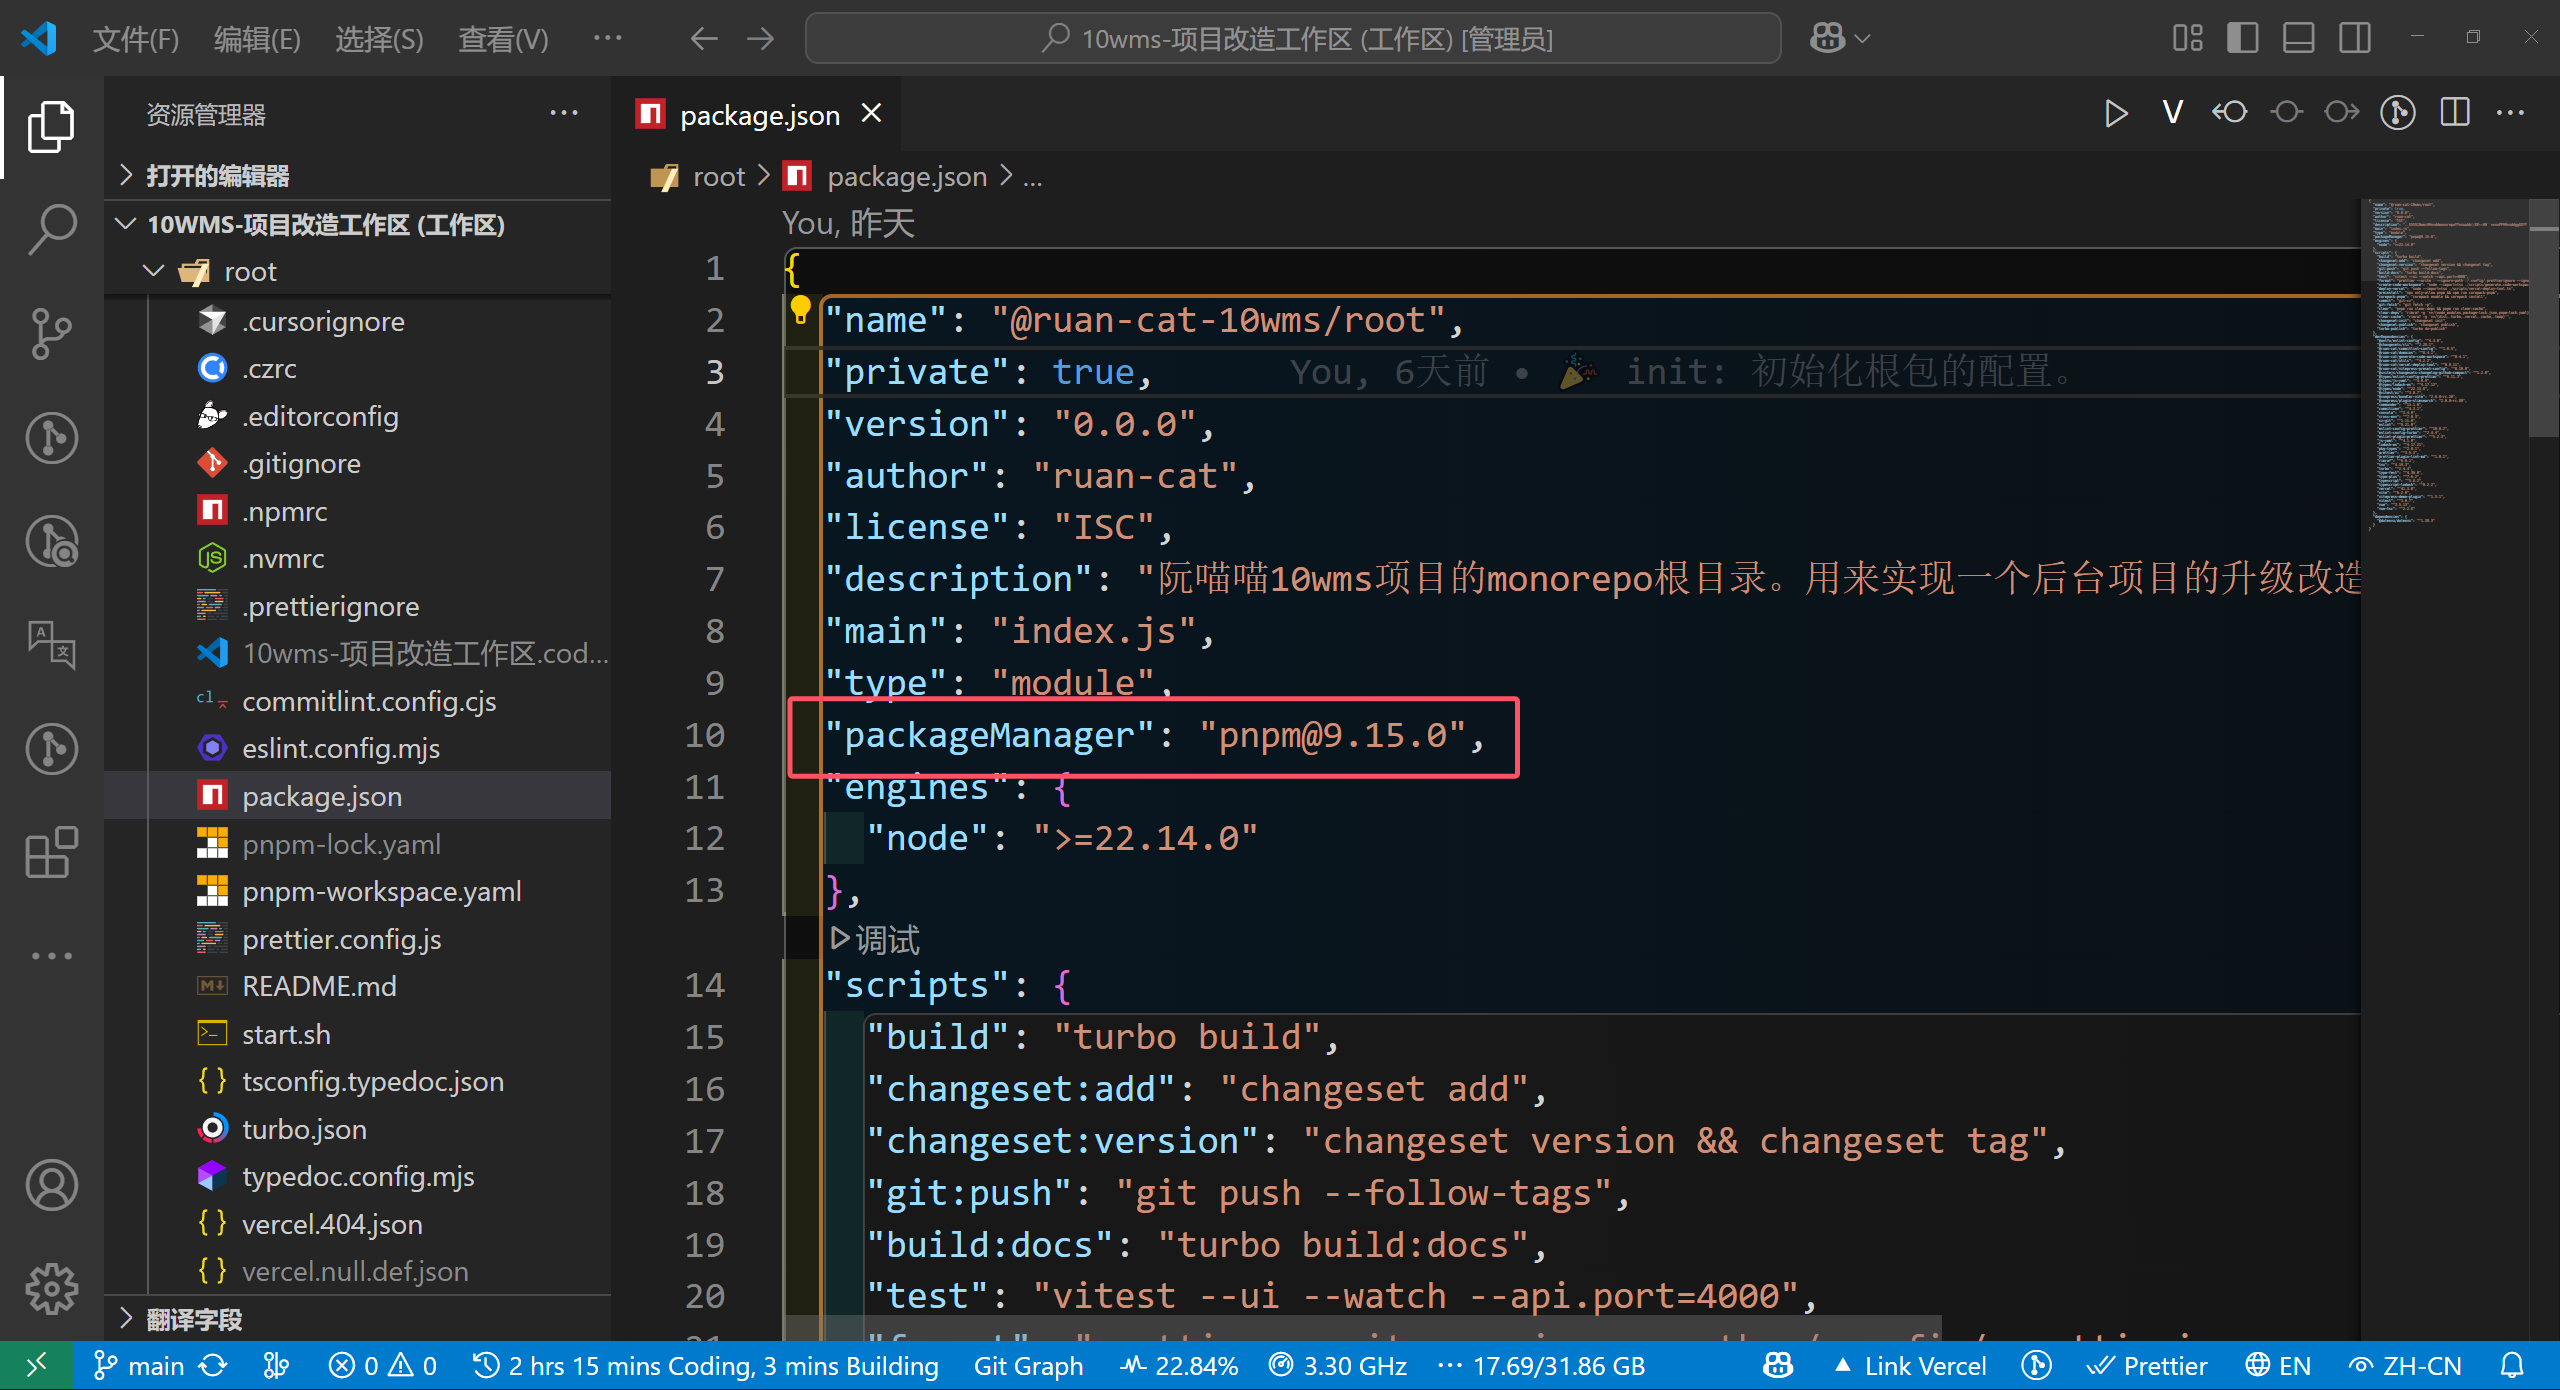This screenshot has width=2560, height=1390.
Task: Open Git graph circle icon in editor toolbar
Action: click(2398, 113)
